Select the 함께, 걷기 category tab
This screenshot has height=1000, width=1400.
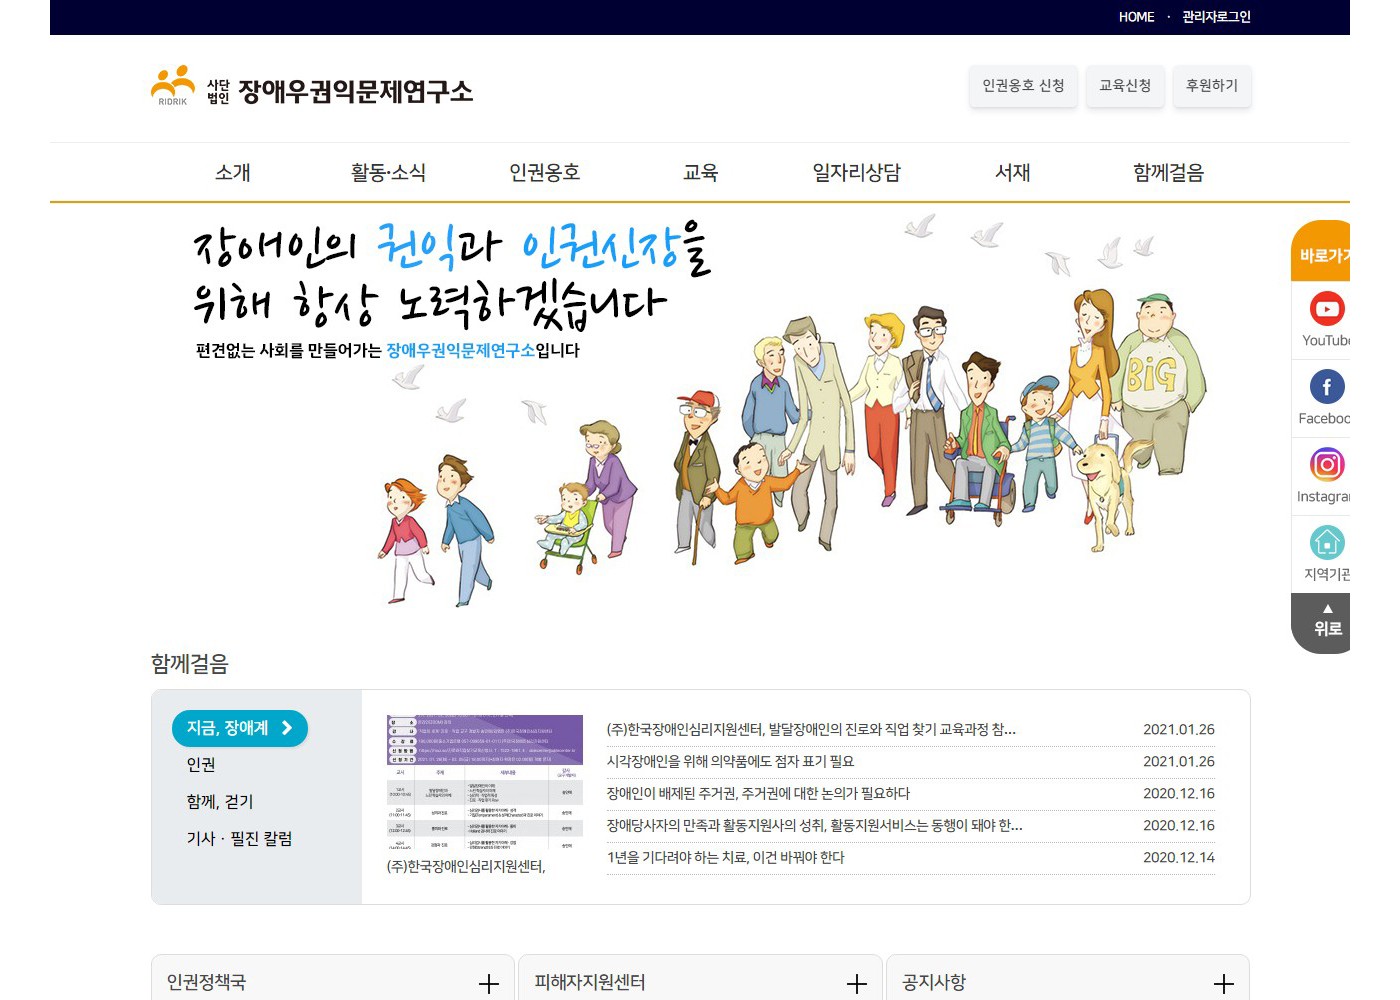pyautogui.click(x=220, y=802)
